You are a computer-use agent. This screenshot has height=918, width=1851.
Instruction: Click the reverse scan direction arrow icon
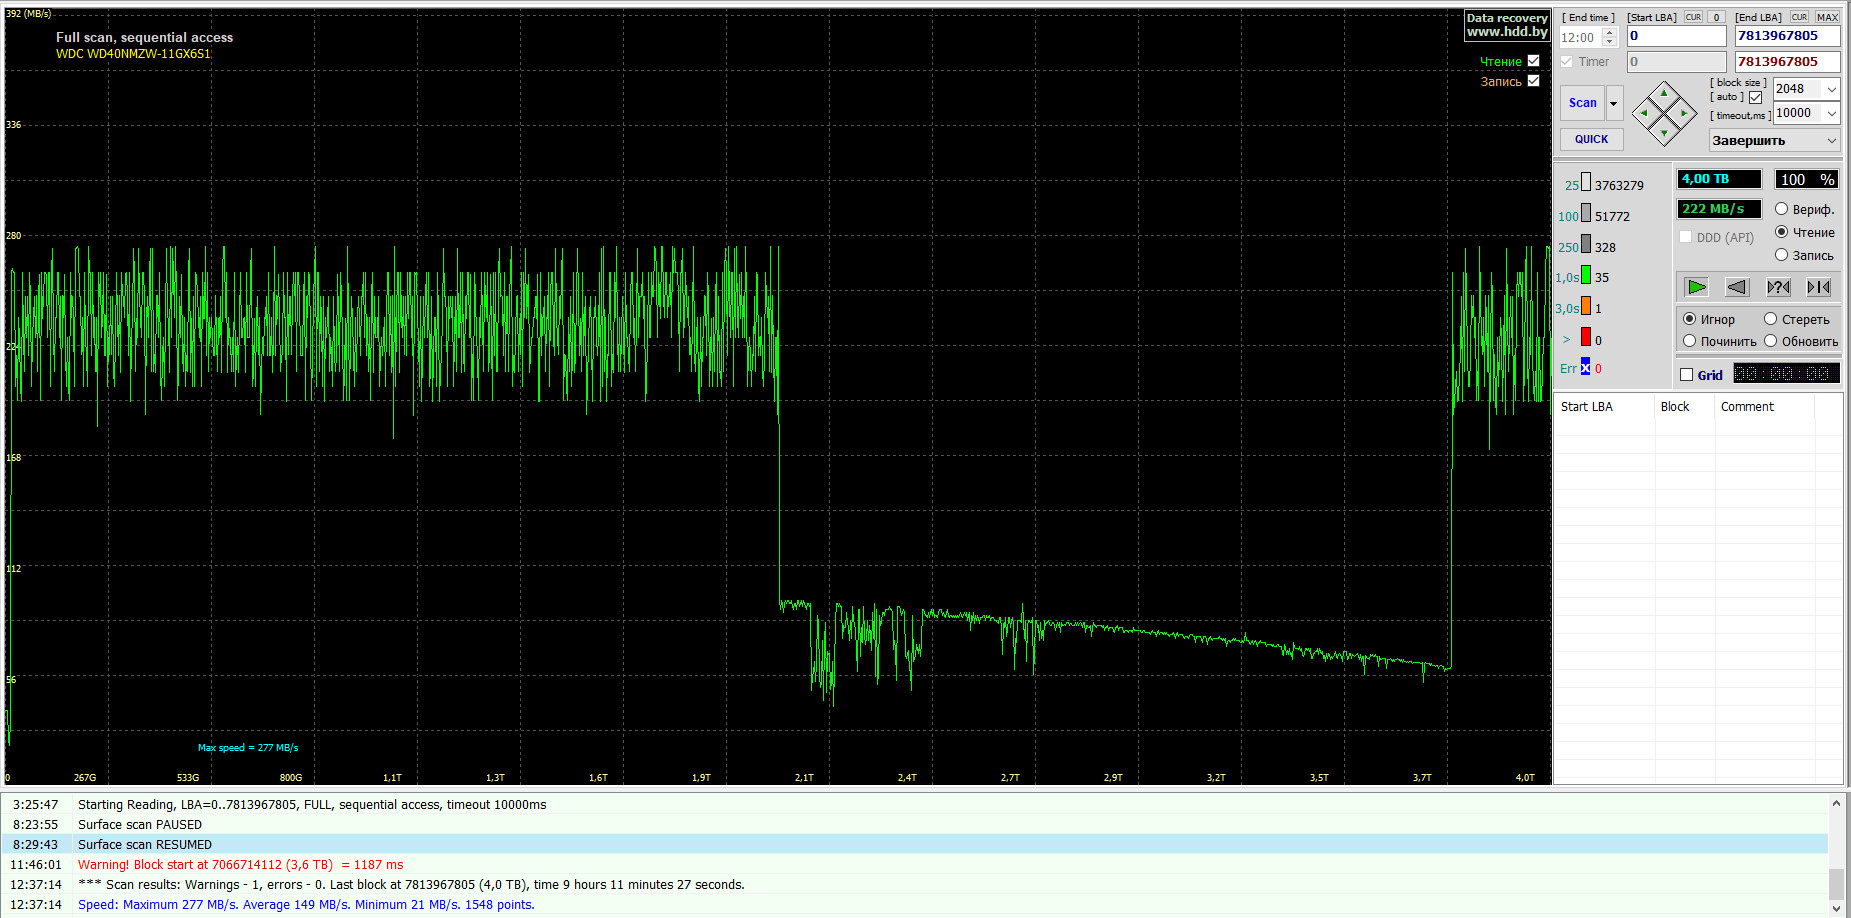pos(1737,287)
